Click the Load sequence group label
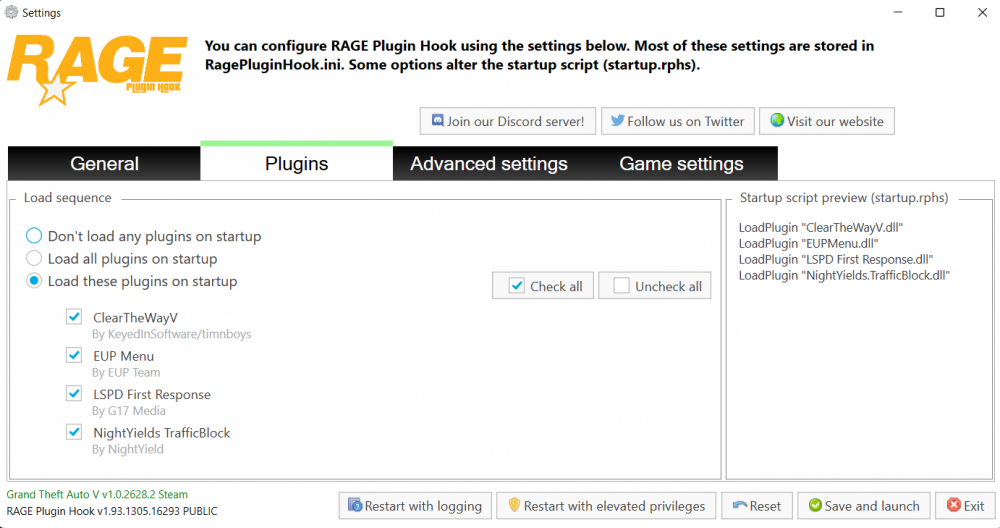This screenshot has height=528, width=1000. 68,198
